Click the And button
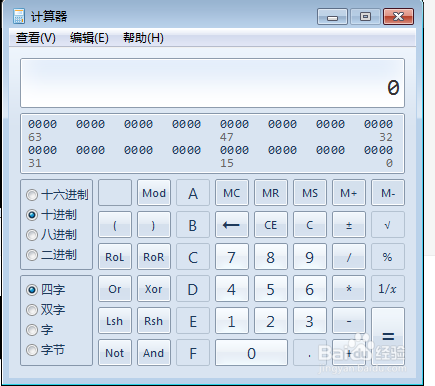 154,353
